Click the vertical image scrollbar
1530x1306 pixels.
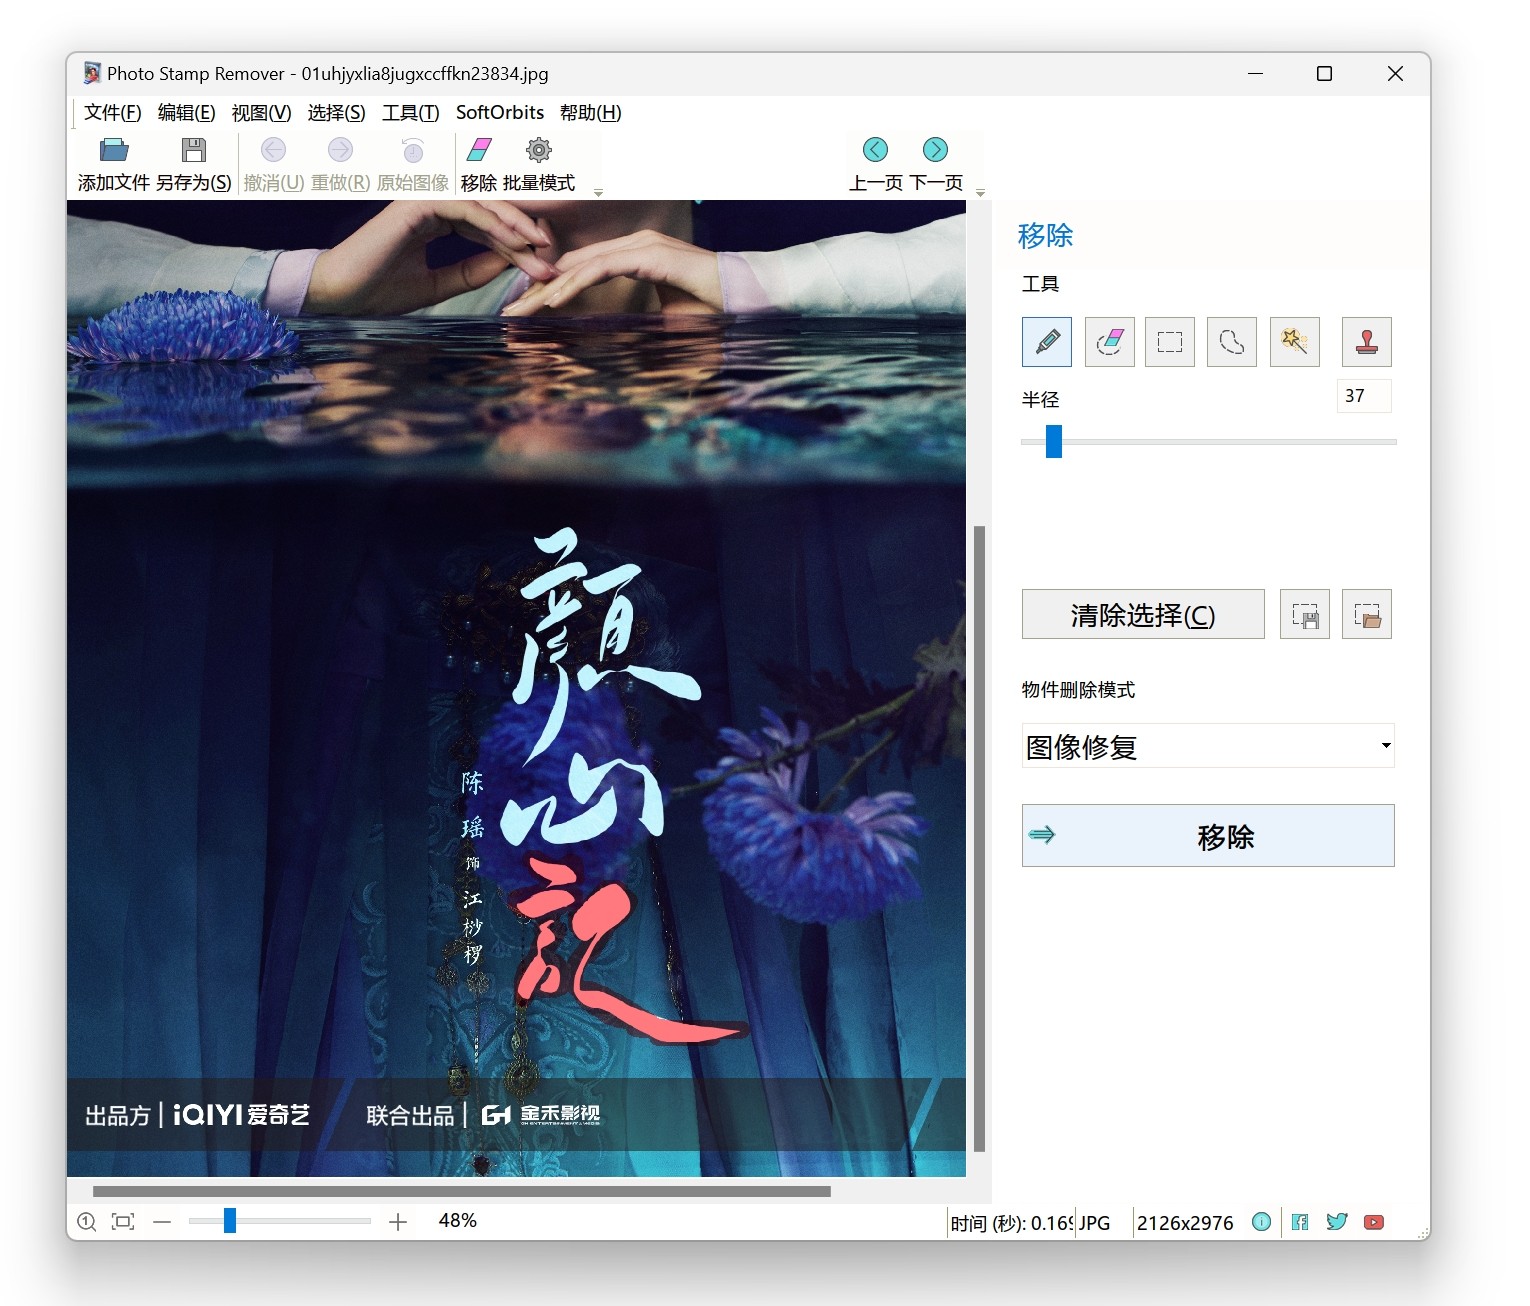[979, 838]
